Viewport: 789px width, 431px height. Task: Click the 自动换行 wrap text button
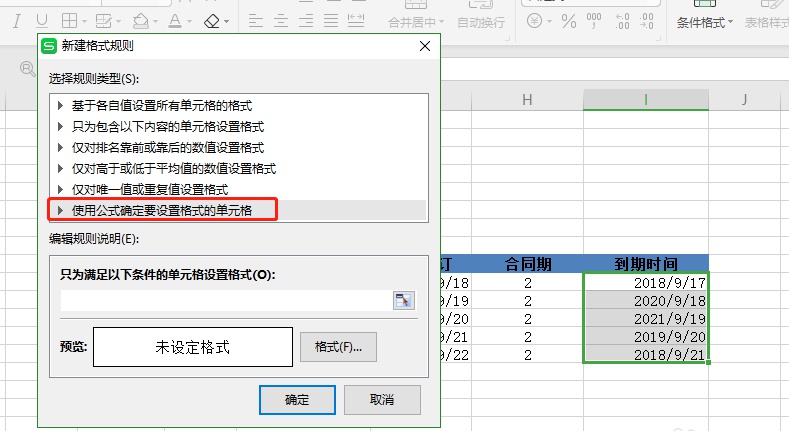point(481,23)
